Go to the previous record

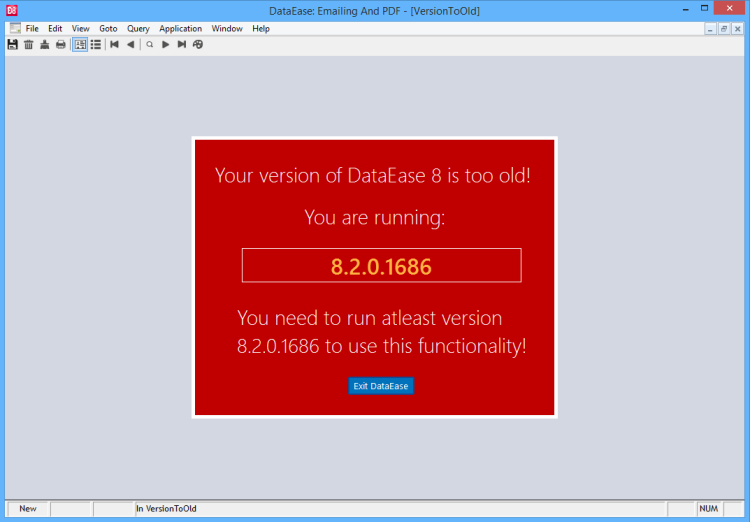[130, 44]
